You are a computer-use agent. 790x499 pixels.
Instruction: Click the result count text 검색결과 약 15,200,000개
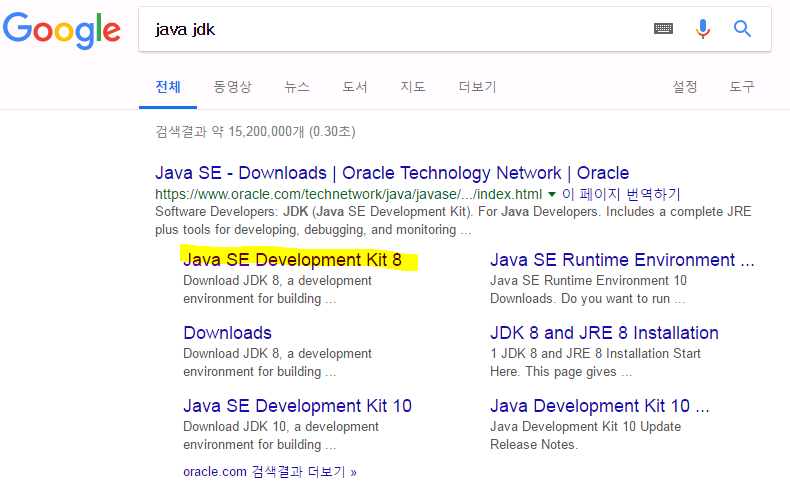[255, 132]
